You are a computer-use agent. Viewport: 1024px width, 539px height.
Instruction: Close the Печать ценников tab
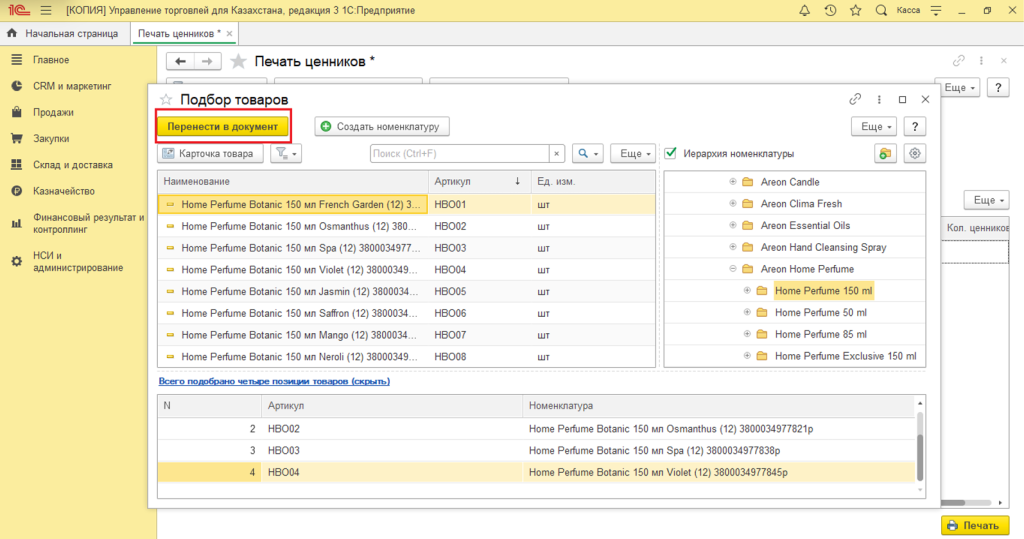pos(229,33)
